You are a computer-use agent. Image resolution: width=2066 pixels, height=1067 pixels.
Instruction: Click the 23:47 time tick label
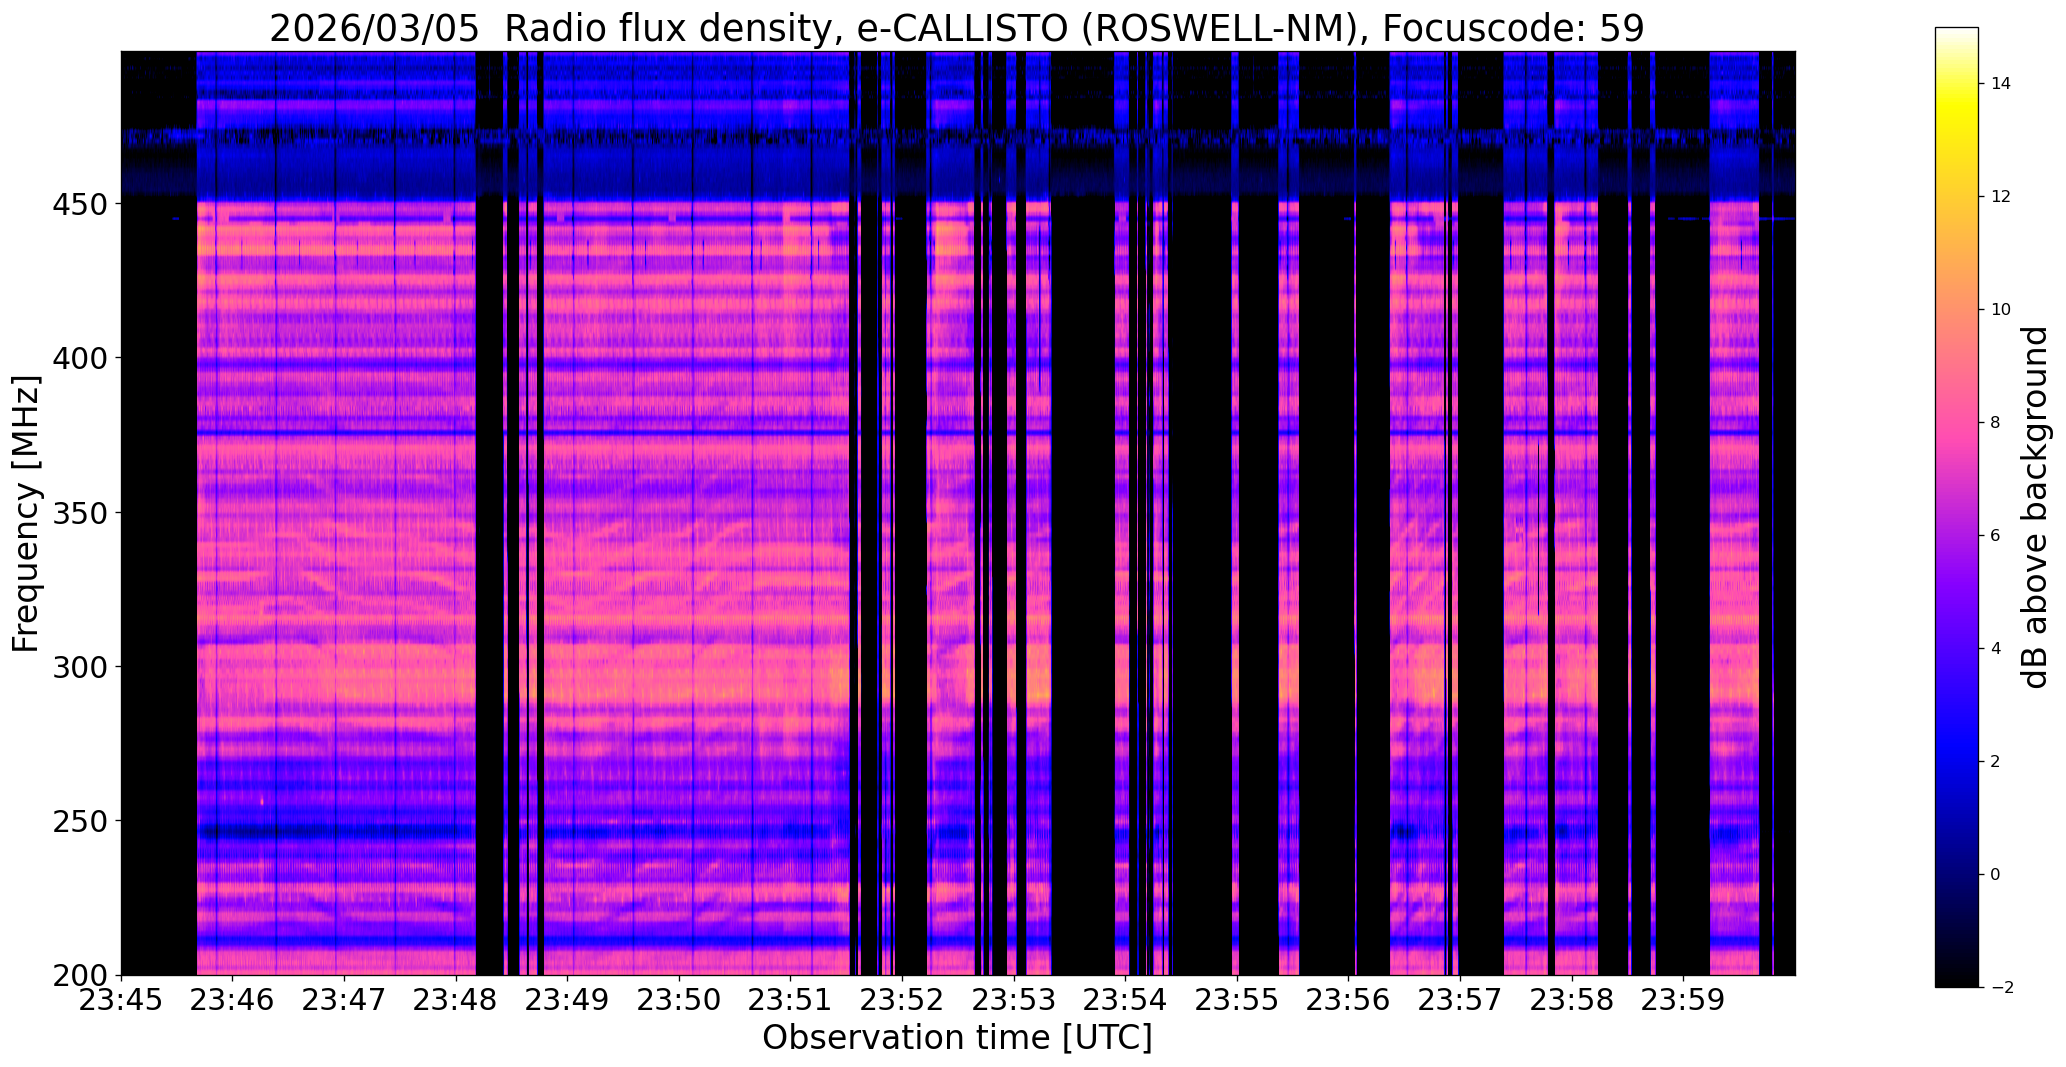pyautogui.click(x=345, y=1001)
